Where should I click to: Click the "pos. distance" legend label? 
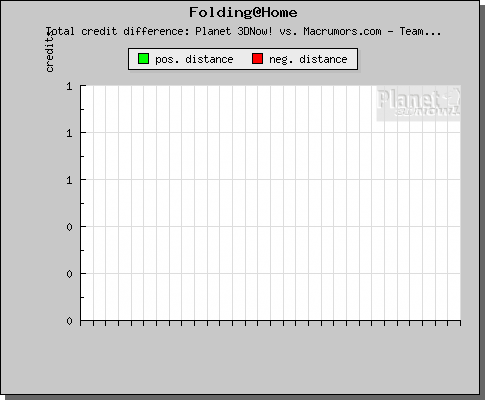[x=194, y=59]
